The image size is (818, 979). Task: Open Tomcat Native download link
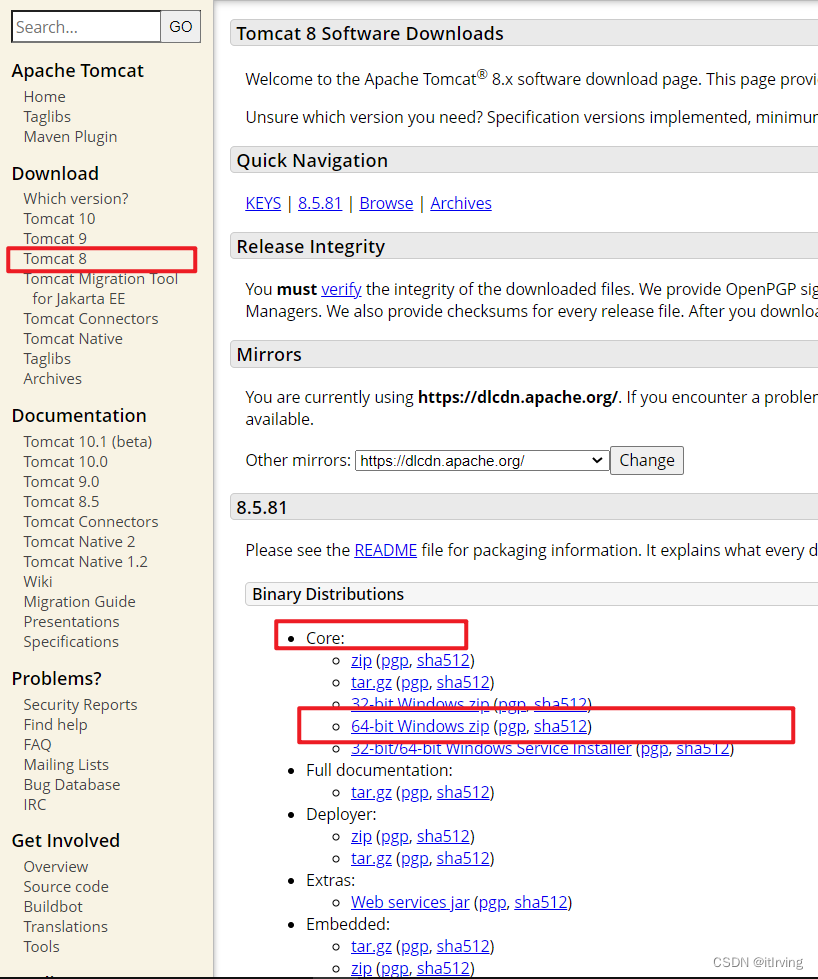click(x=73, y=338)
